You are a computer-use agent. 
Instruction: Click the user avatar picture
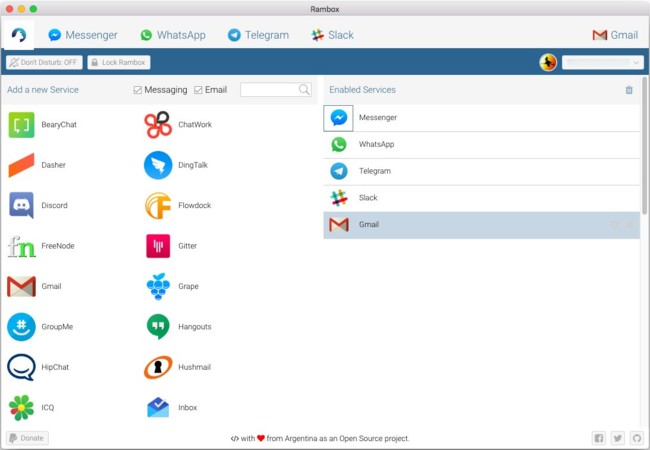[x=548, y=63]
